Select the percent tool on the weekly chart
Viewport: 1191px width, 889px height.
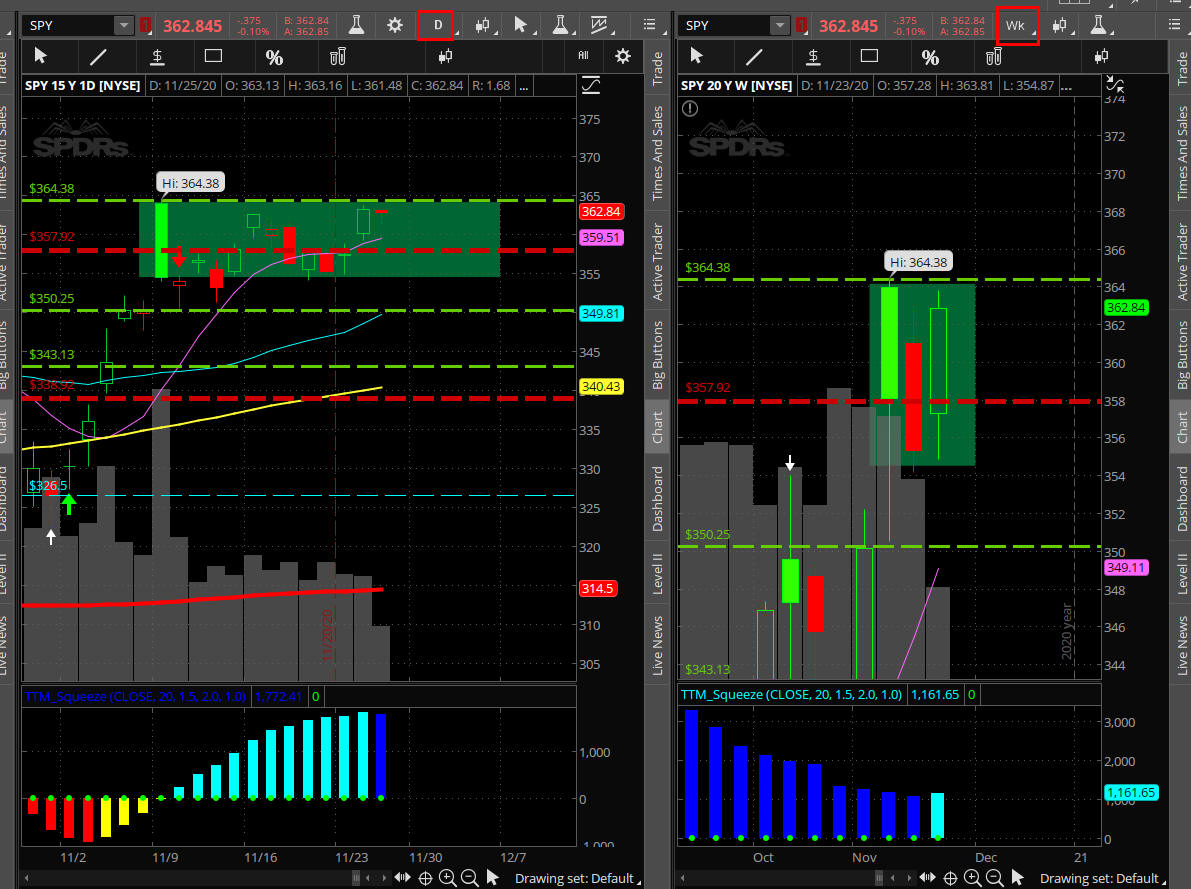pyautogui.click(x=930, y=56)
